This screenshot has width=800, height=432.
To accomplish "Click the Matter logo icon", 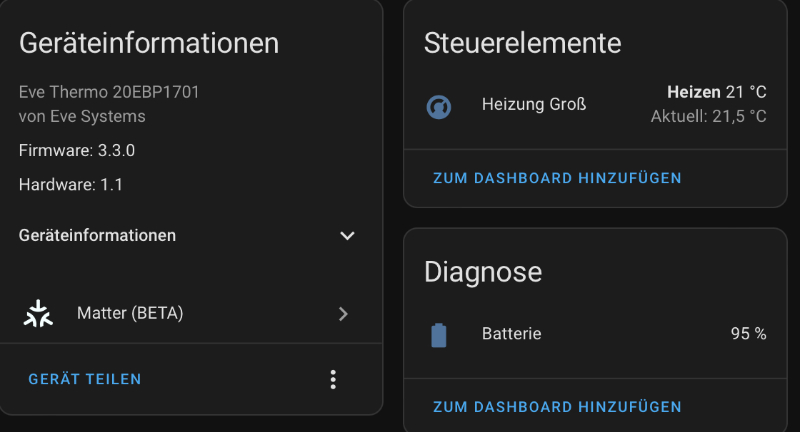I will point(39,314).
